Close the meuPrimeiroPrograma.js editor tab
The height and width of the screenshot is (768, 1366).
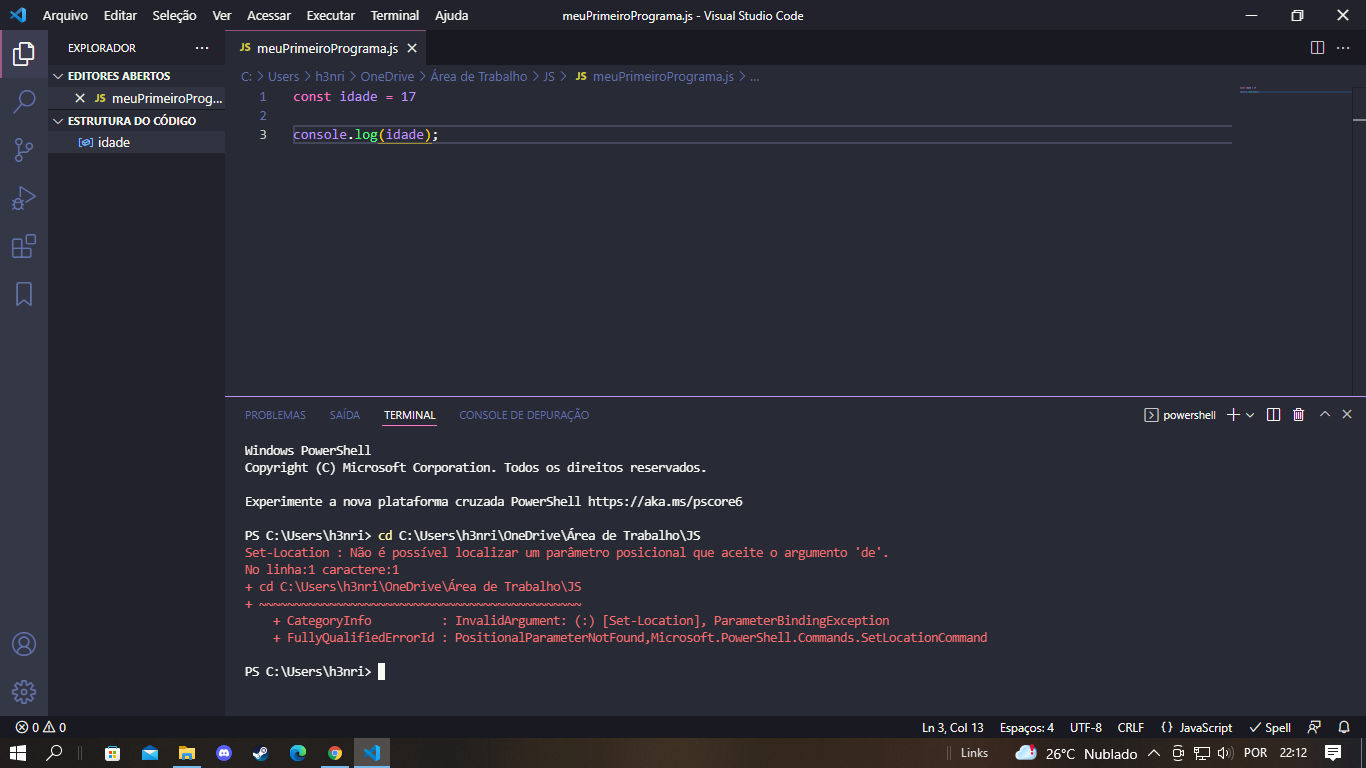(411, 48)
